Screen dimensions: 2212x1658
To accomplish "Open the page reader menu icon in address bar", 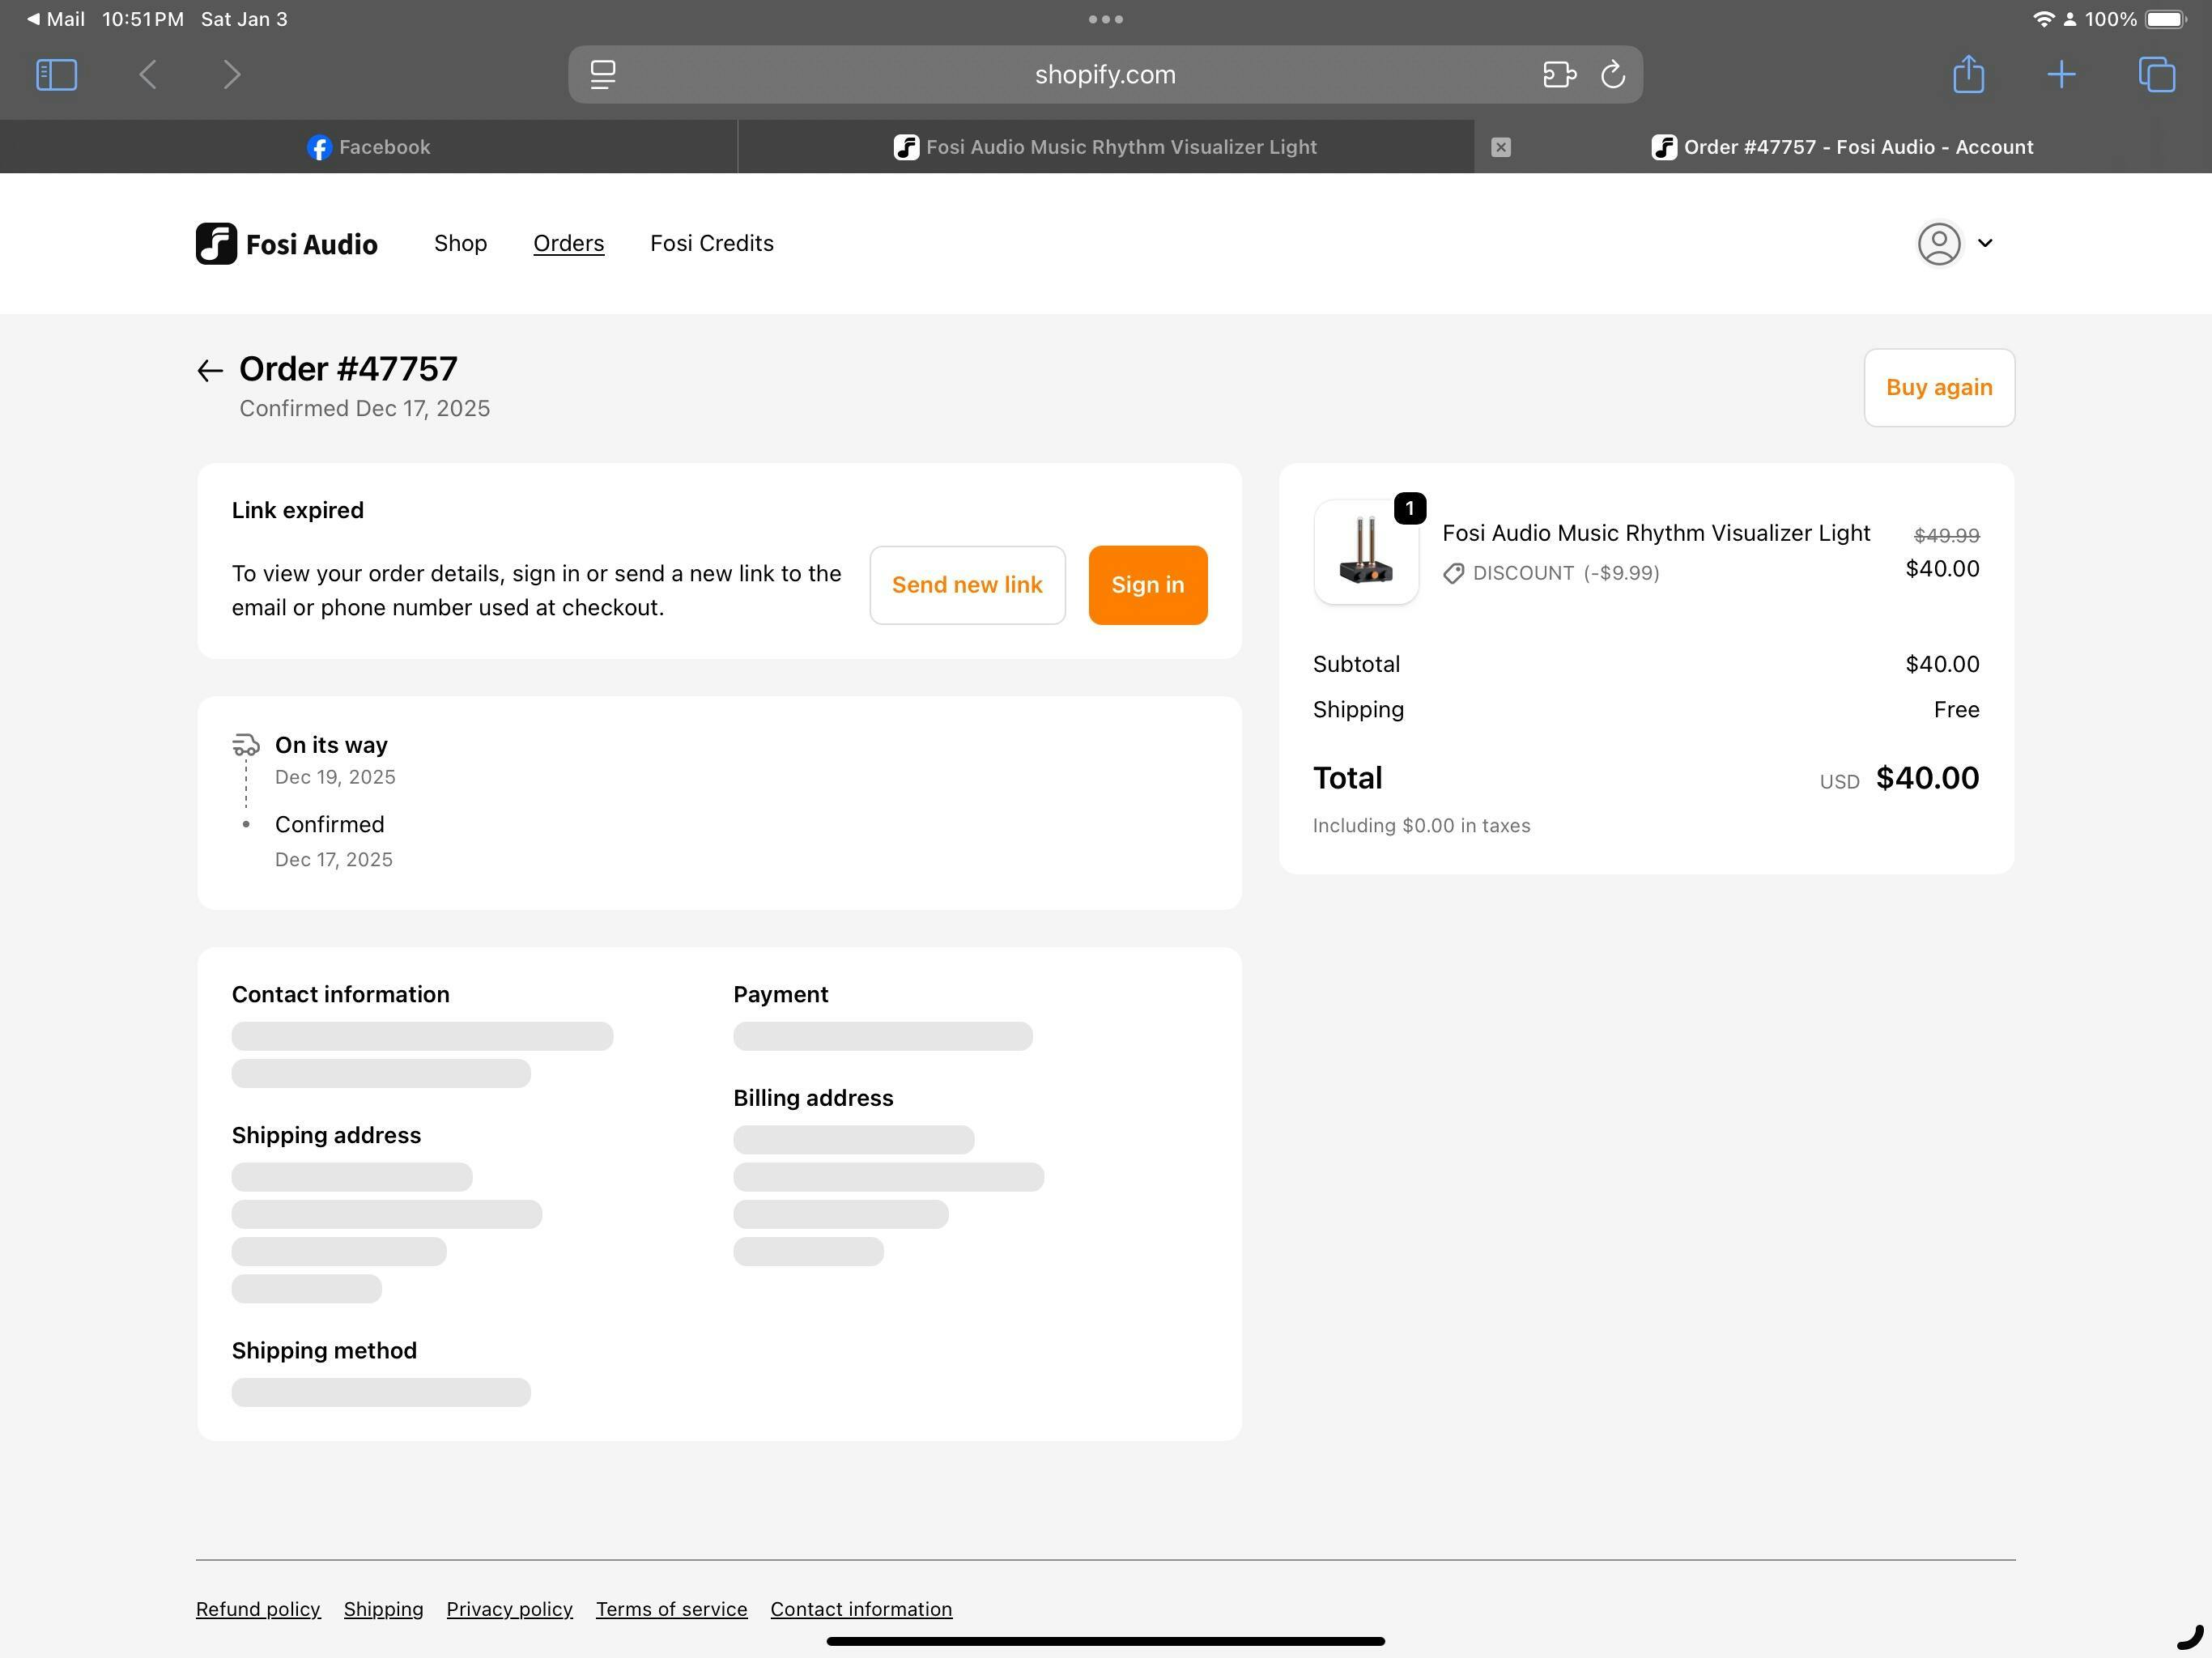I will [603, 75].
